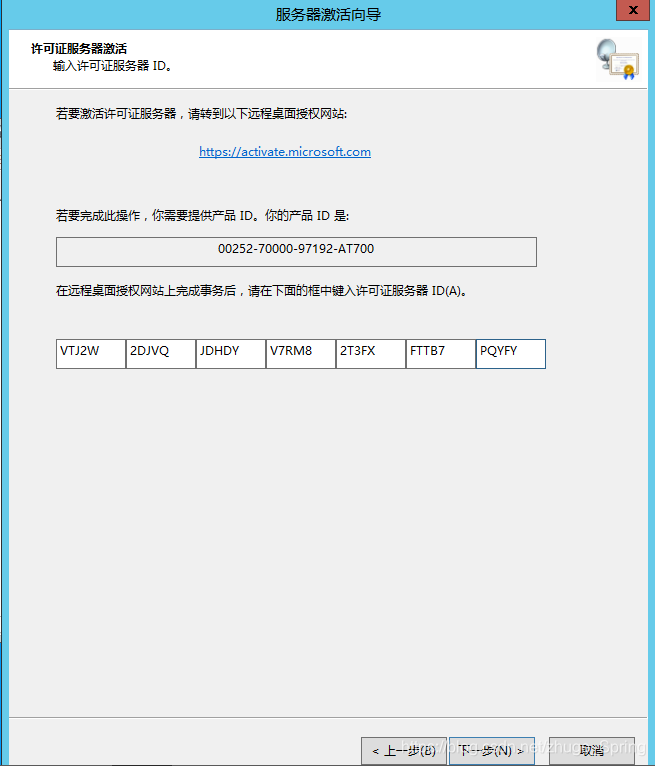This screenshot has height=766, width=655.
Task: Select the 2T3FX license ID box
Action: point(371,354)
